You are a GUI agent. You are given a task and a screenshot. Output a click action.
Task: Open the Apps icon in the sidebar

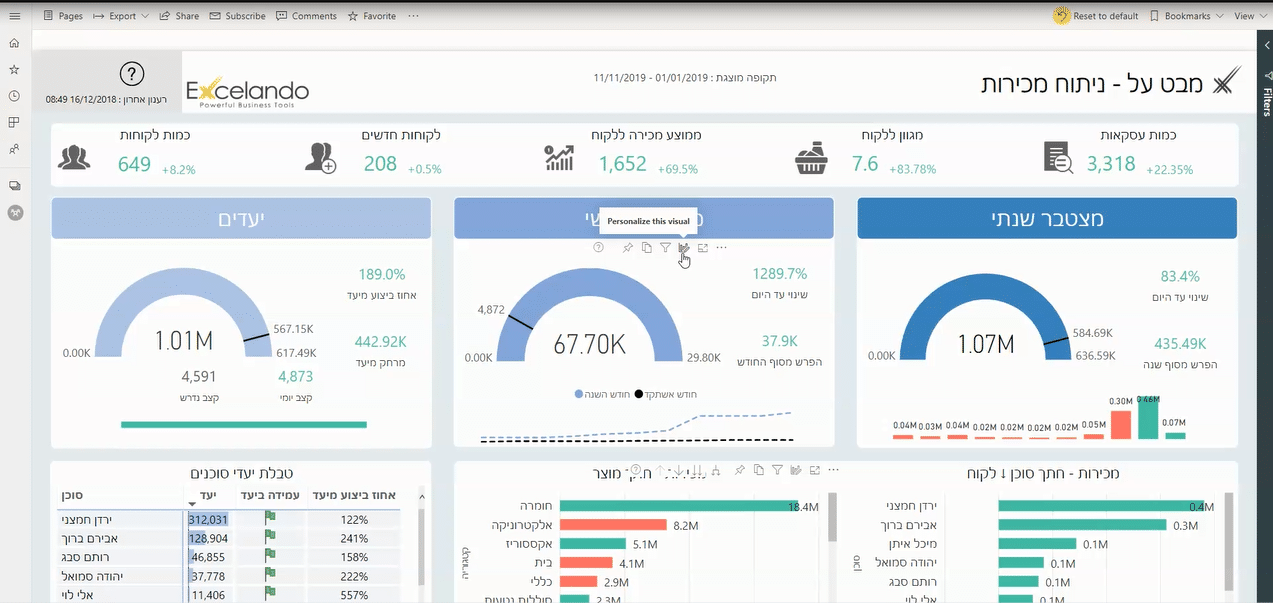click(x=14, y=121)
